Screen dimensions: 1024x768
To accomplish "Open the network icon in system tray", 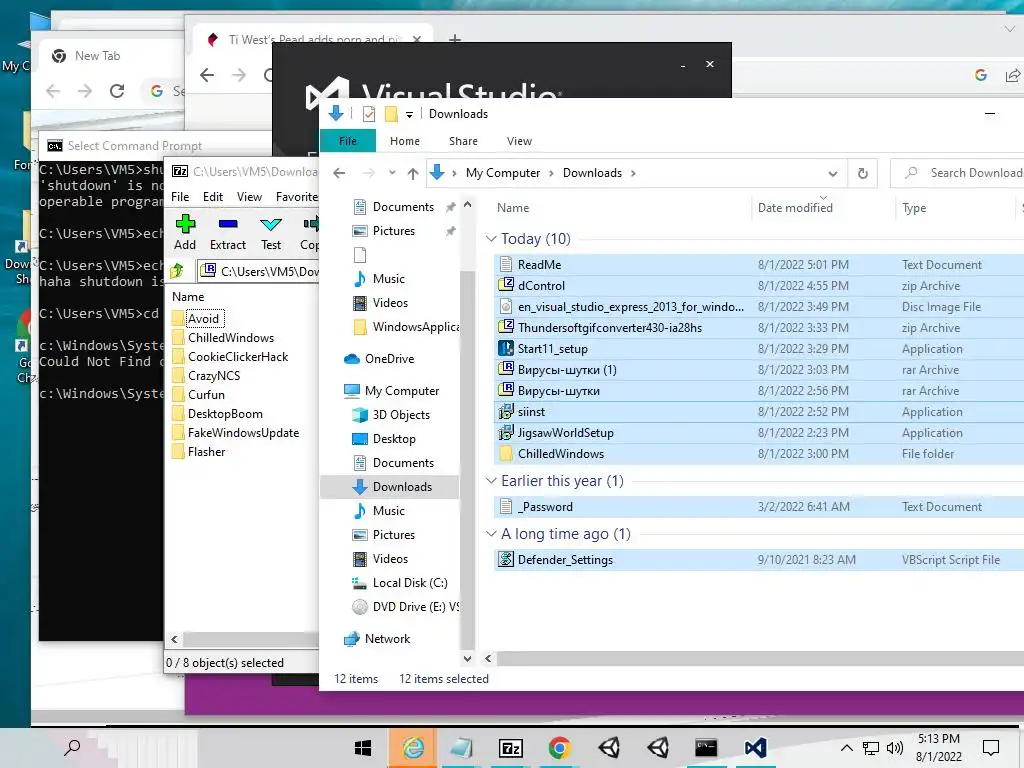I will click(x=871, y=748).
